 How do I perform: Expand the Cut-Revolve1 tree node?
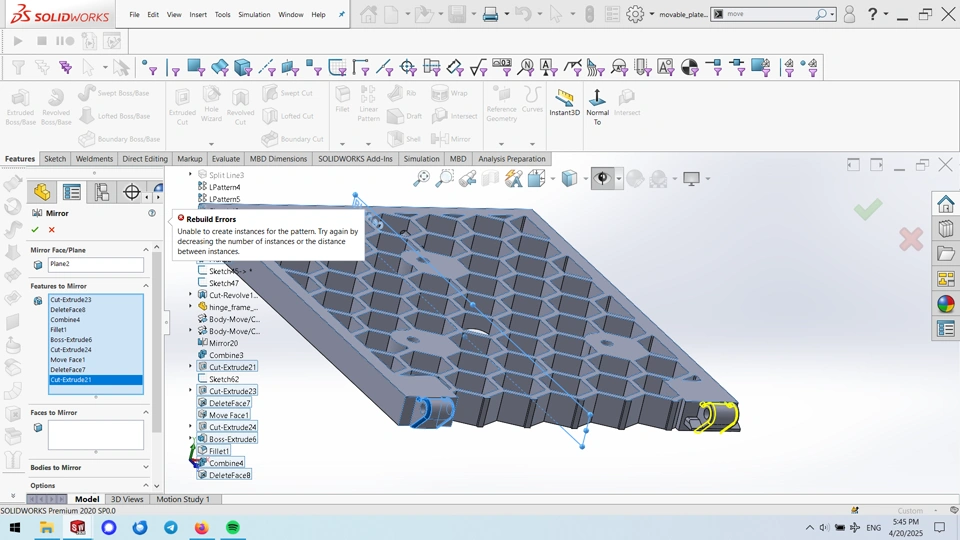[x=191, y=295]
